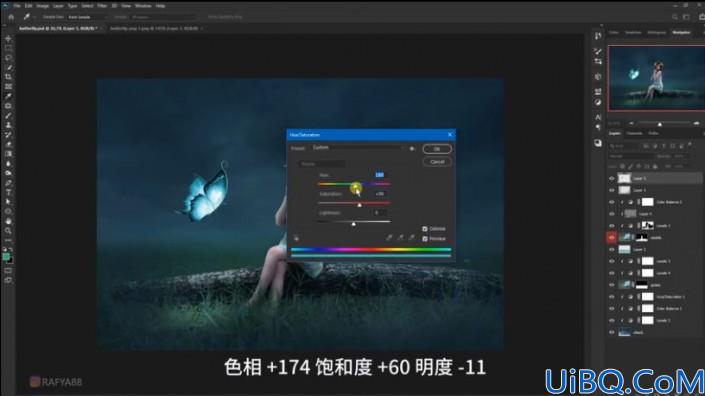Toggle visibility of Hue/Saturation 1 layer

tap(611, 297)
